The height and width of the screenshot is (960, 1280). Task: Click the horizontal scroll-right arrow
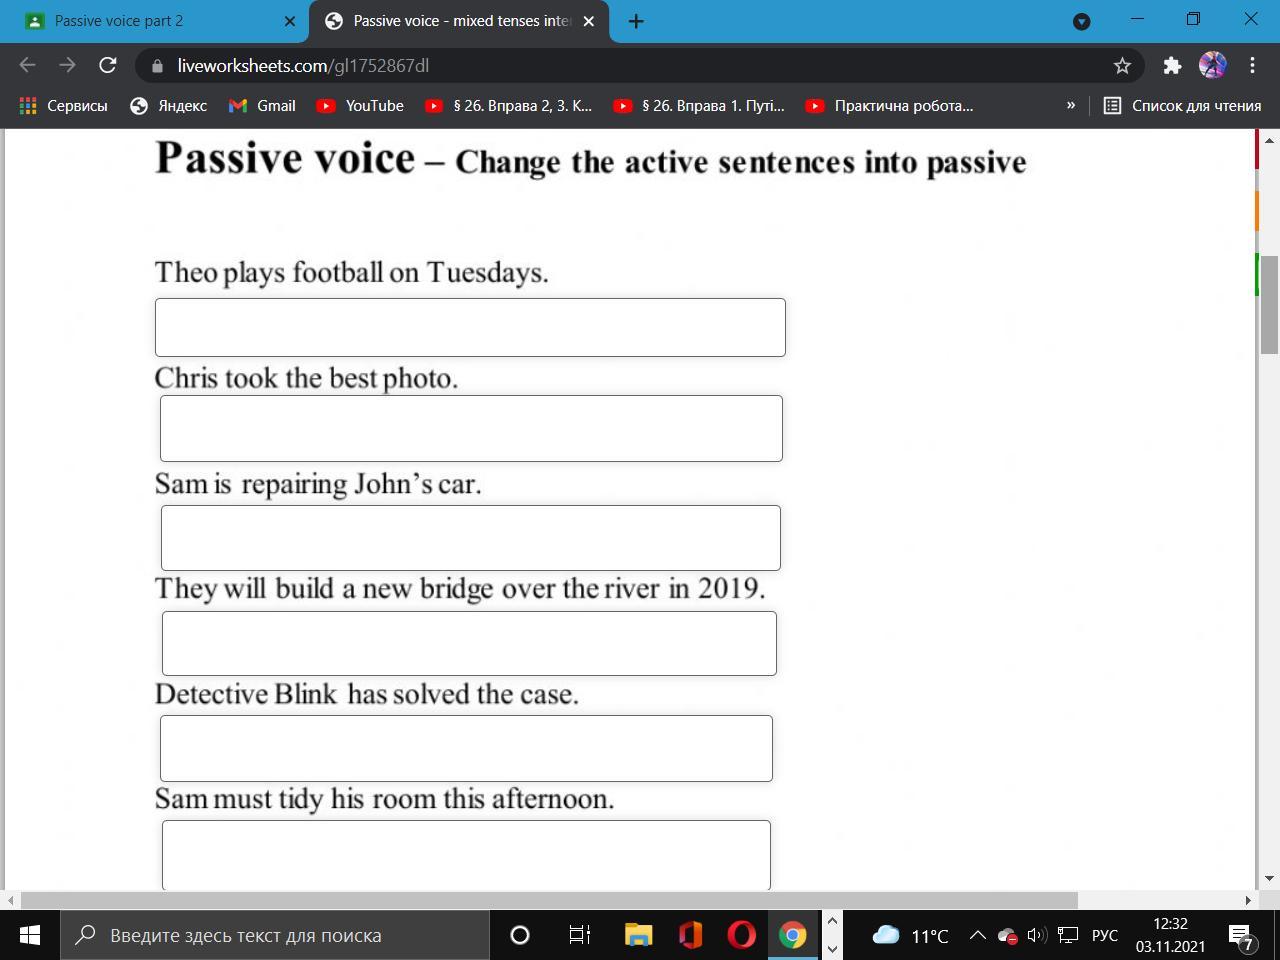[1248, 900]
